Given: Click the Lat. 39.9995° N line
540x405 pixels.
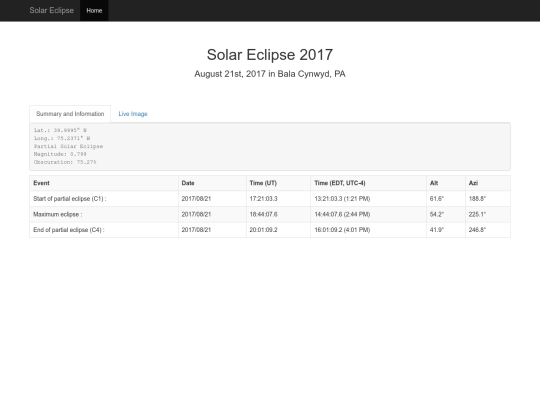Looking at the screenshot, I should (60, 130).
